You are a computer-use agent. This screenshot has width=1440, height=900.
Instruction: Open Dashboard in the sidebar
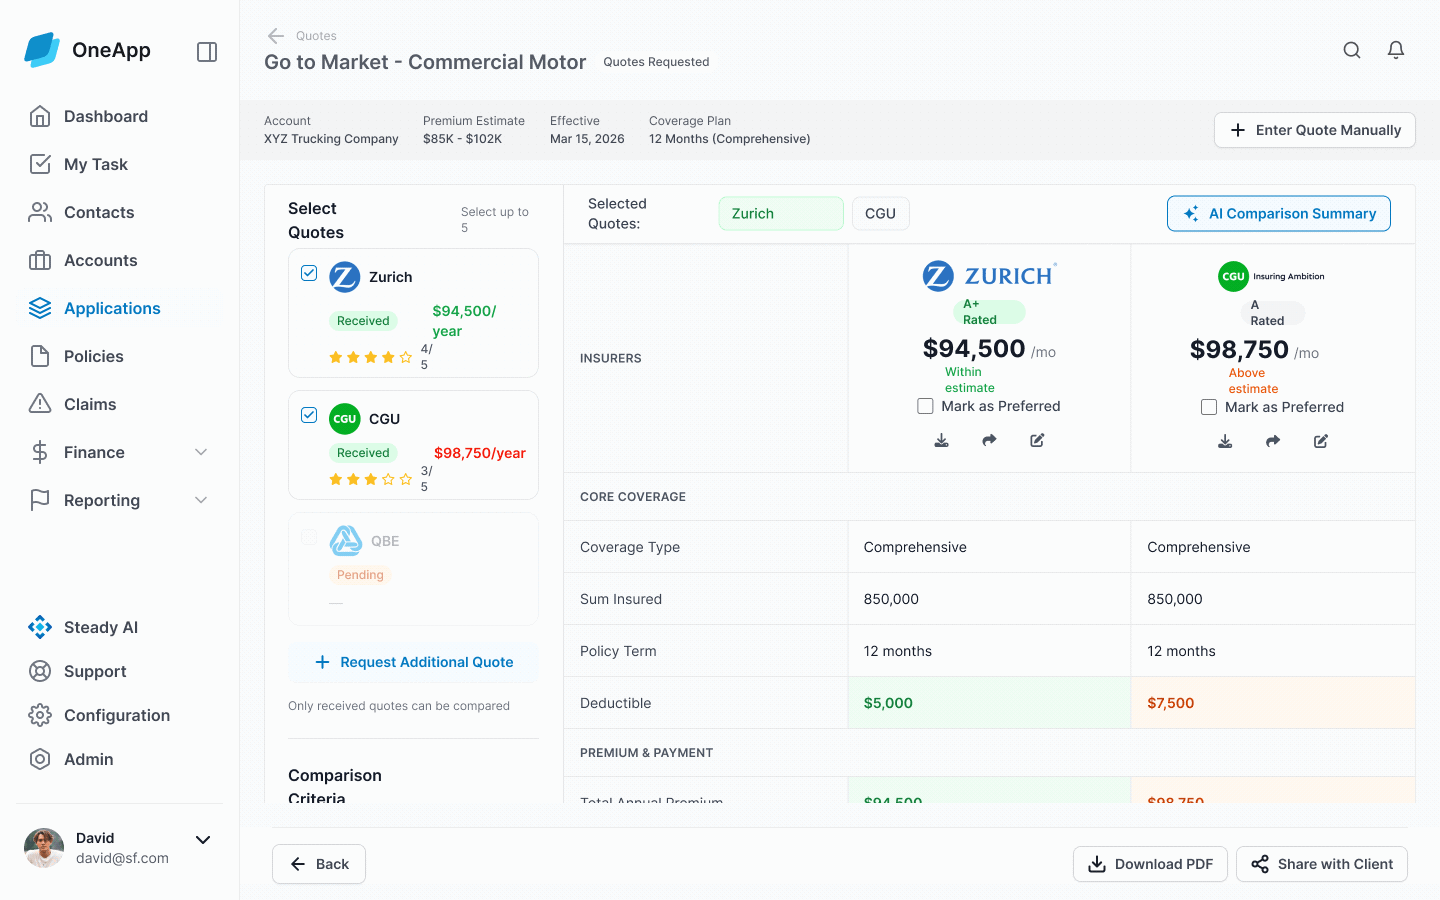point(119,116)
